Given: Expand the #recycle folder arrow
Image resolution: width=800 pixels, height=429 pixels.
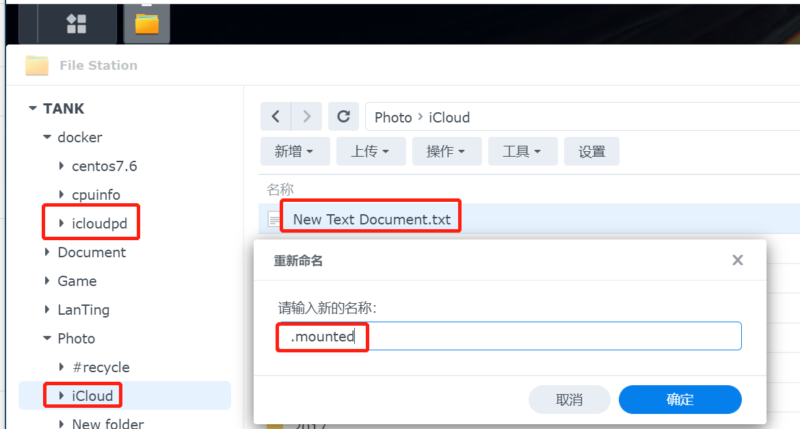Looking at the screenshot, I should [x=61, y=367].
